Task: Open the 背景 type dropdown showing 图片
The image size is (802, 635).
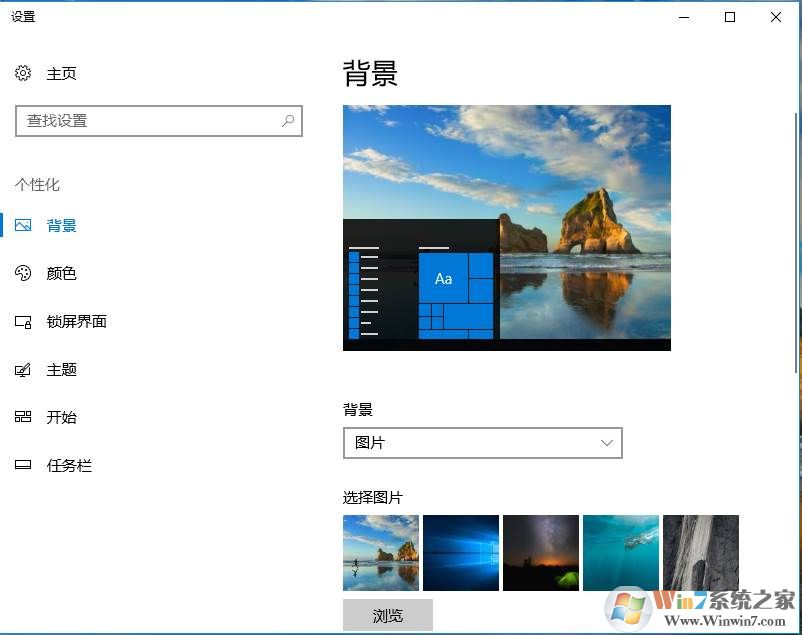Action: pos(482,442)
